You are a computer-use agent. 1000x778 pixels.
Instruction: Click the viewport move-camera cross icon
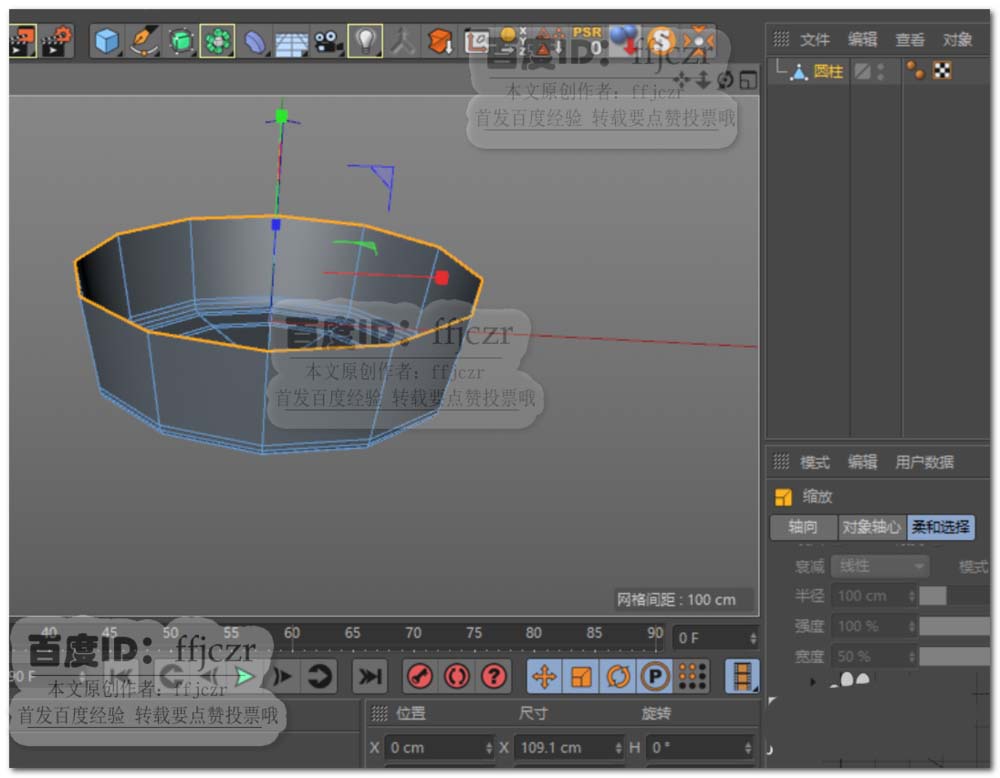coord(682,80)
